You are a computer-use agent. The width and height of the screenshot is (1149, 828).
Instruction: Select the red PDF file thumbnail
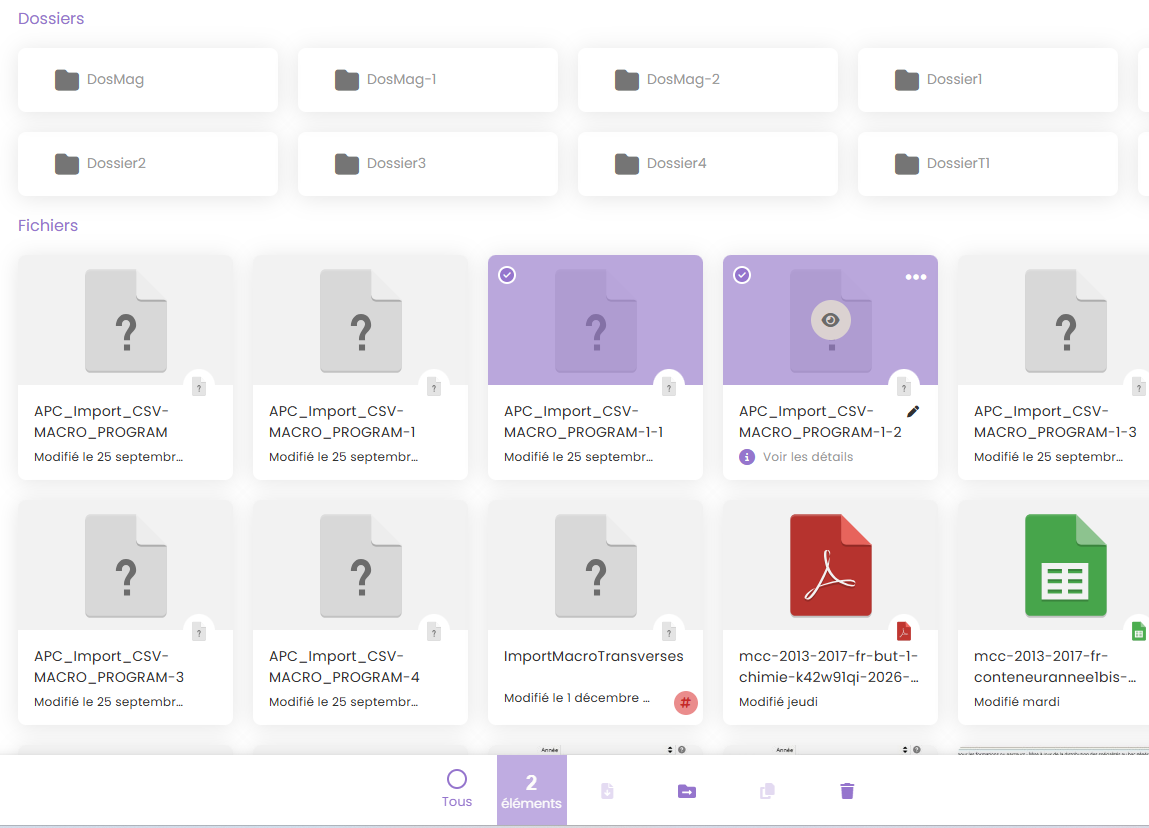coord(830,565)
